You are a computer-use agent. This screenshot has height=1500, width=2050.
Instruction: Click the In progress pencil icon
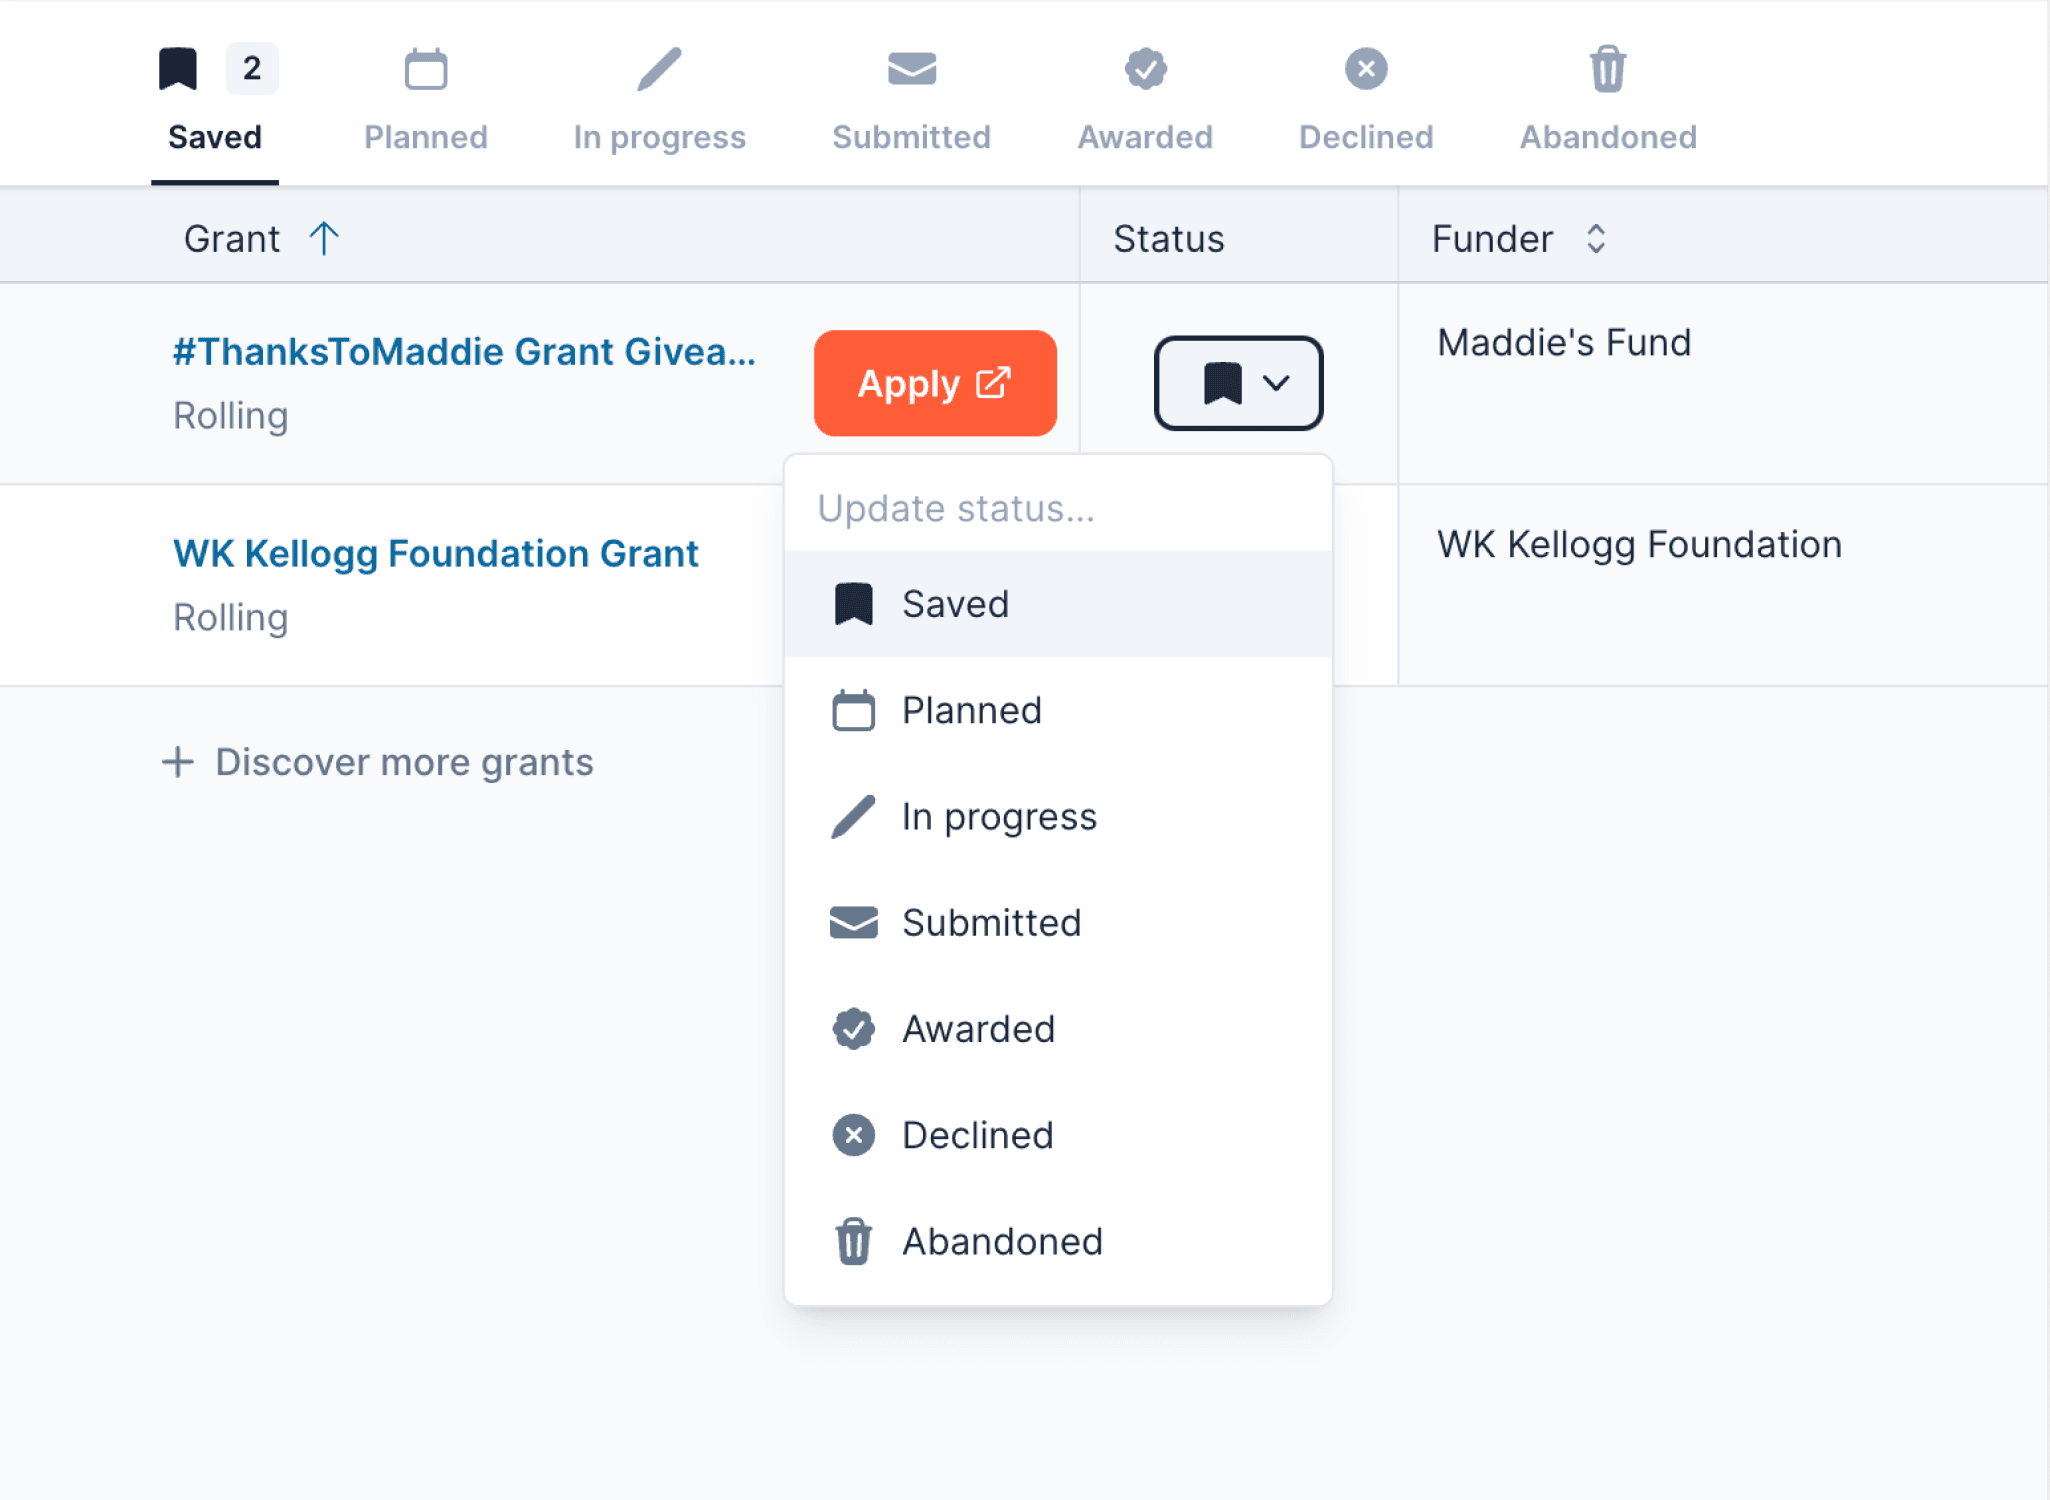click(659, 69)
